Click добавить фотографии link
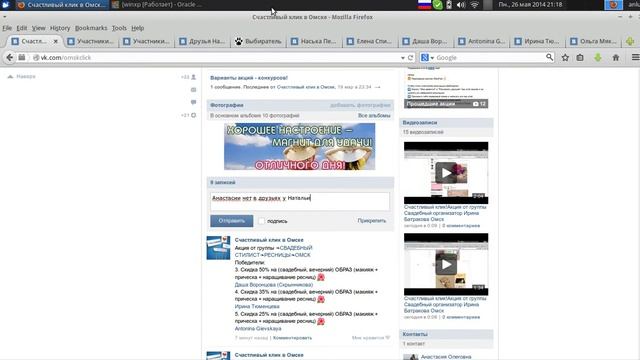Image resolution: width=640 pixels, height=360 pixels. coord(360,105)
